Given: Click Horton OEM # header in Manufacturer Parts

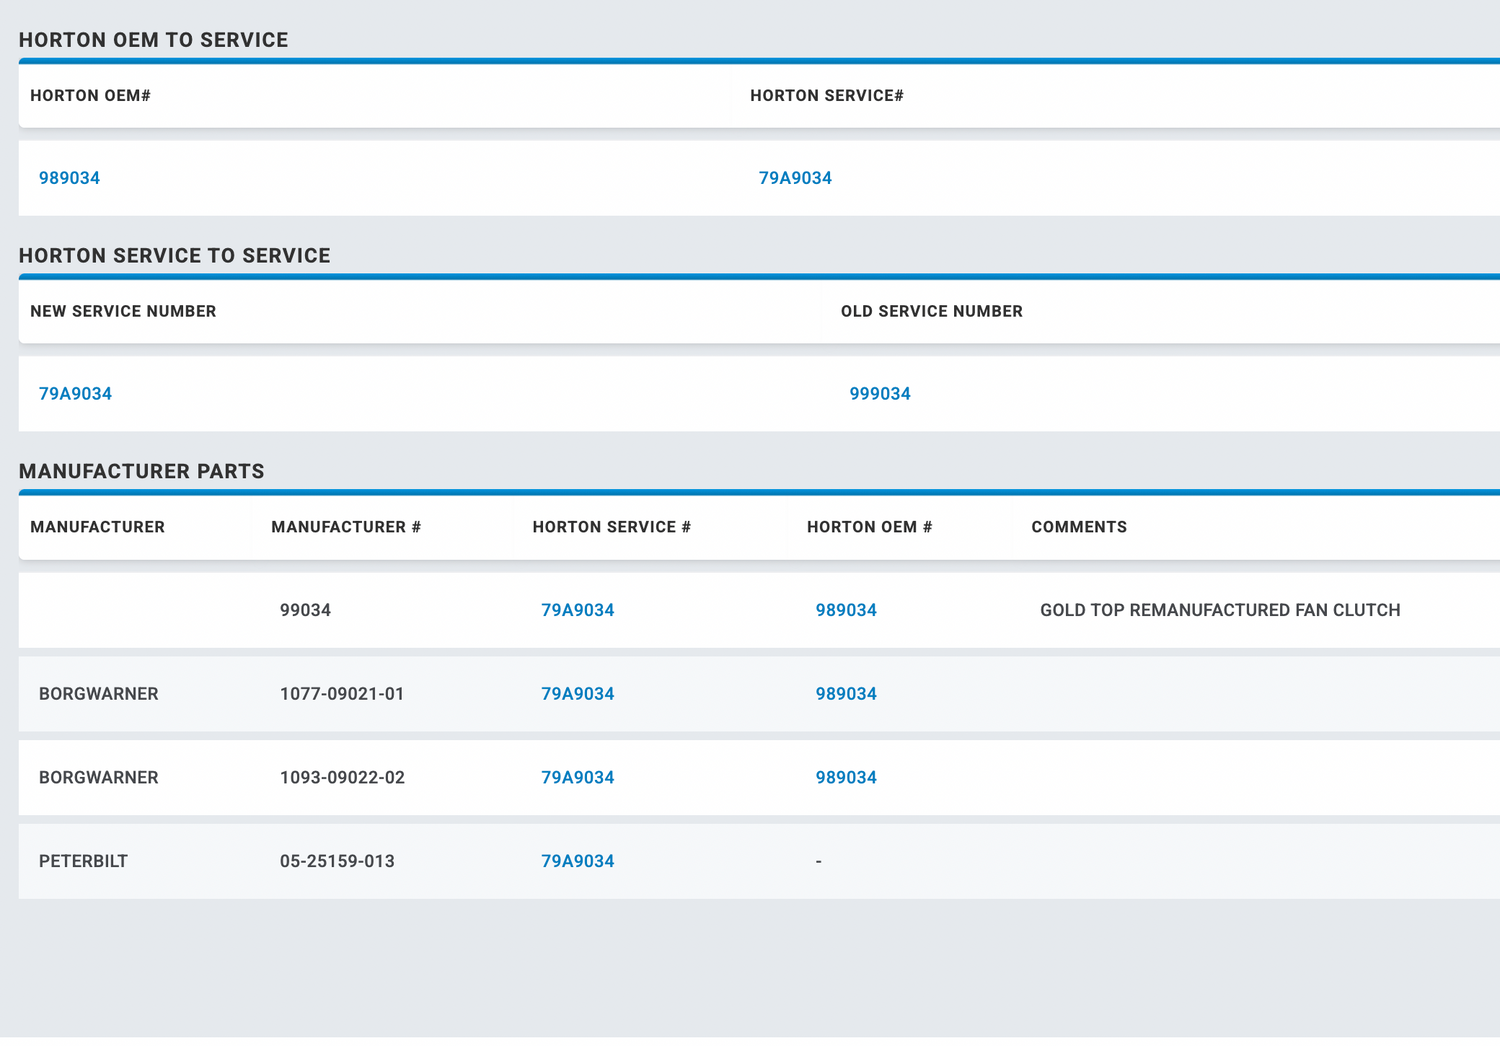Looking at the screenshot, I should point(869,527).
